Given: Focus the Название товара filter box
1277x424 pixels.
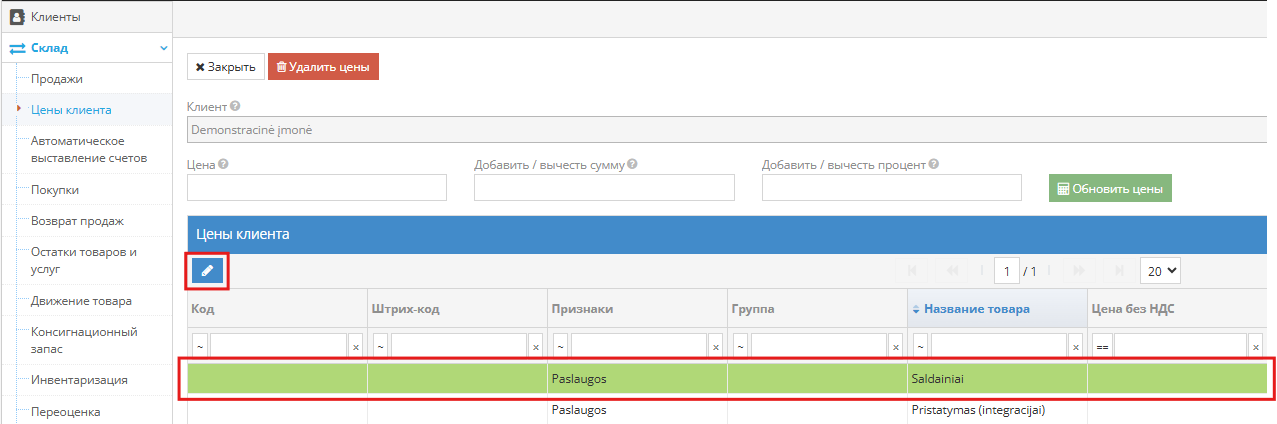Looking at the screenshot, I should tap(999, 346).
